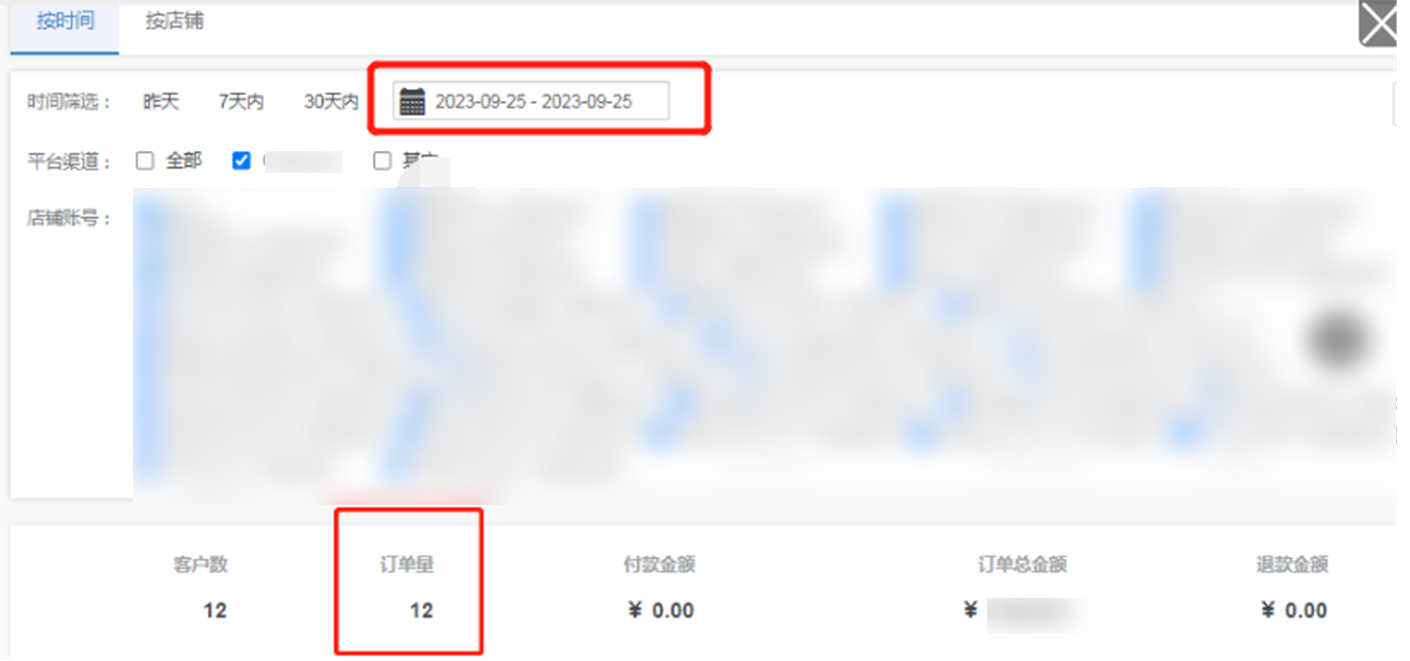Click the 订单总金额 statistic label
Viewport: 1410px width, 661px height.
(x=1022, y=565)
